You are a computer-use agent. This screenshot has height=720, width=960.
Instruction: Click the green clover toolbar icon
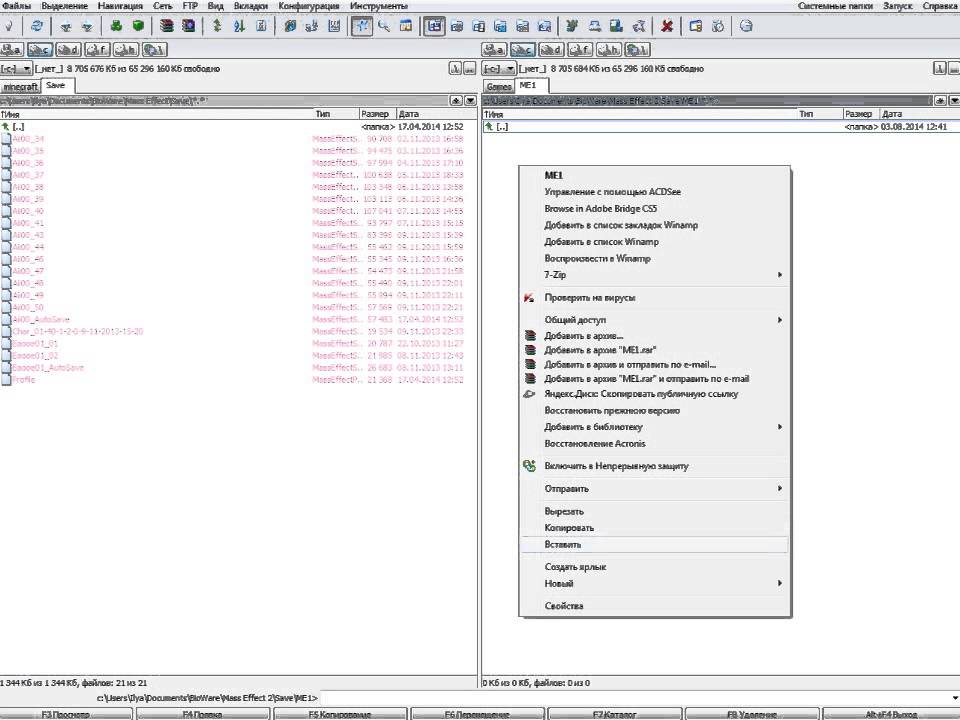(x=116, y=26)
